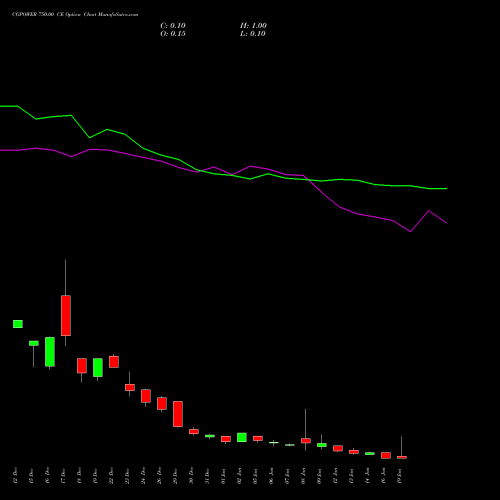Image resolution: width=500 pixels, height=500 pixels.
Task: Select the high value H: 1.00
Action: (x=253, y=26)
